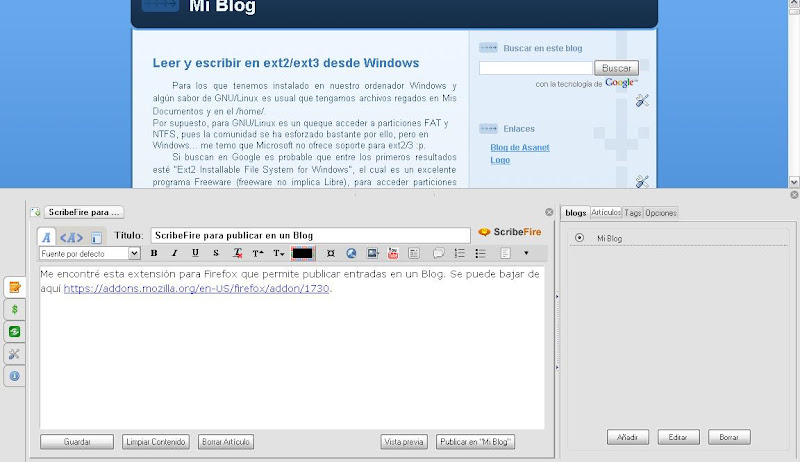Switch to the blogs tab
Image resolution: width=800 pixels, height=462 pixels.
[x=576, y=213]
